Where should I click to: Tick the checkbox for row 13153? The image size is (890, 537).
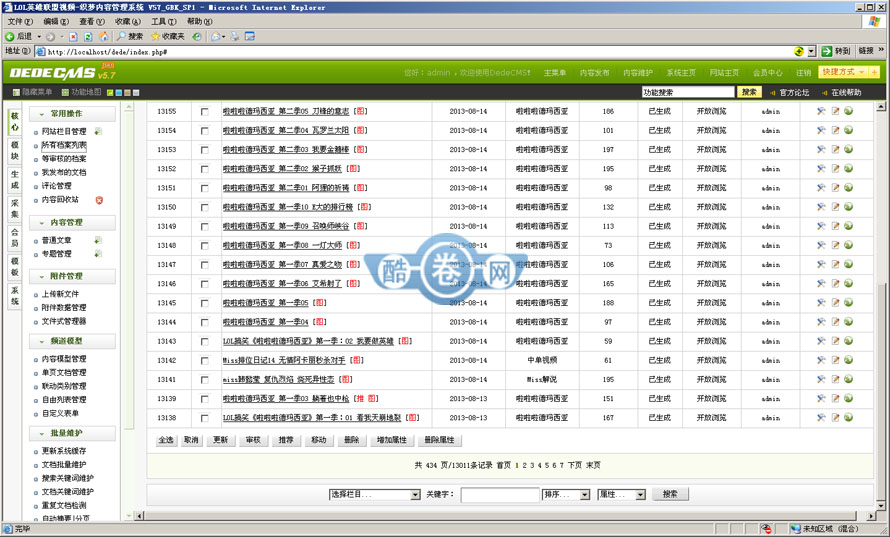pos(204,150)
